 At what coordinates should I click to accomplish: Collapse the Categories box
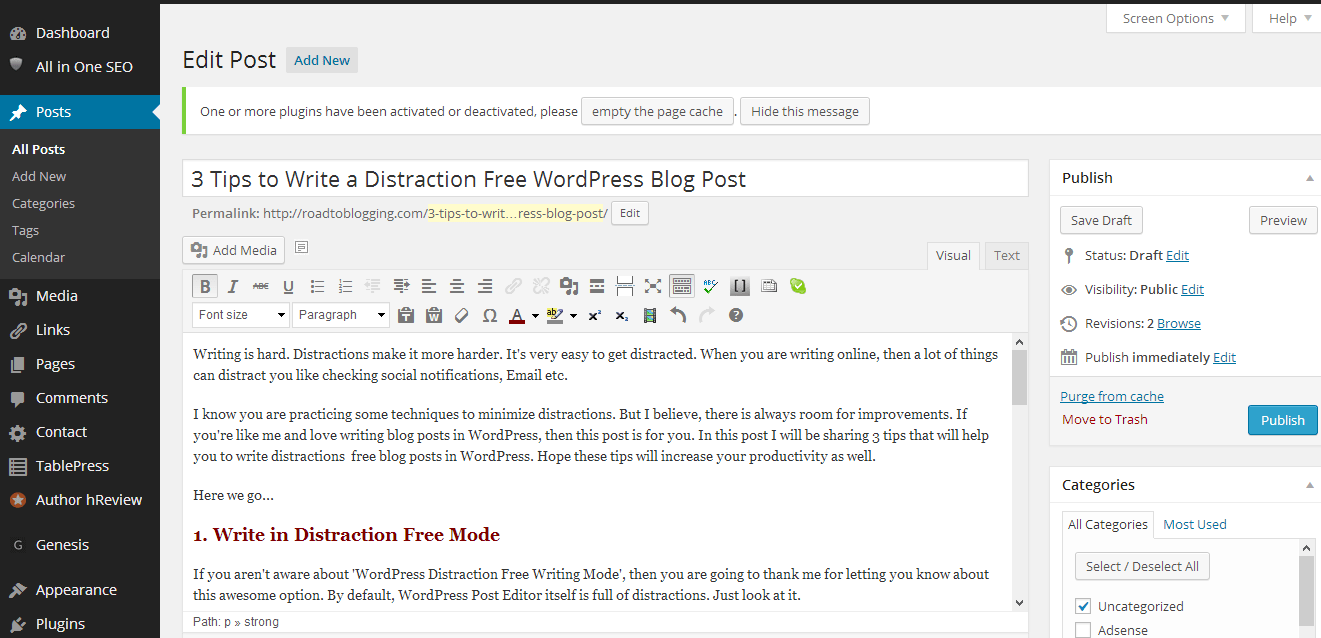[x=1309, y=485]
